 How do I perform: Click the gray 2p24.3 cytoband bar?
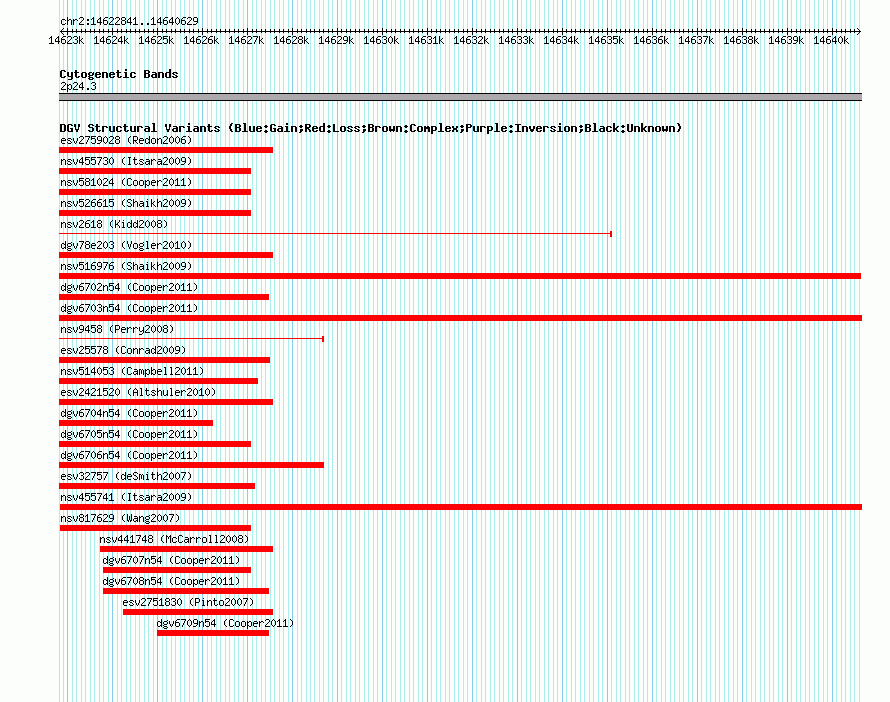coord(460,97)
